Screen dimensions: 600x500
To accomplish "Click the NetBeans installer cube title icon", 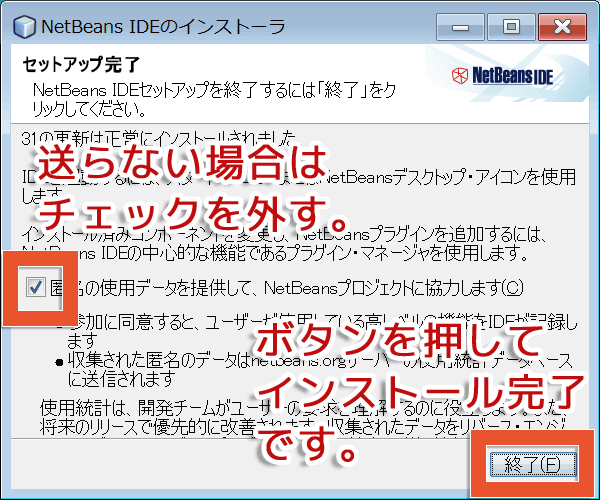I will point(24,27).
